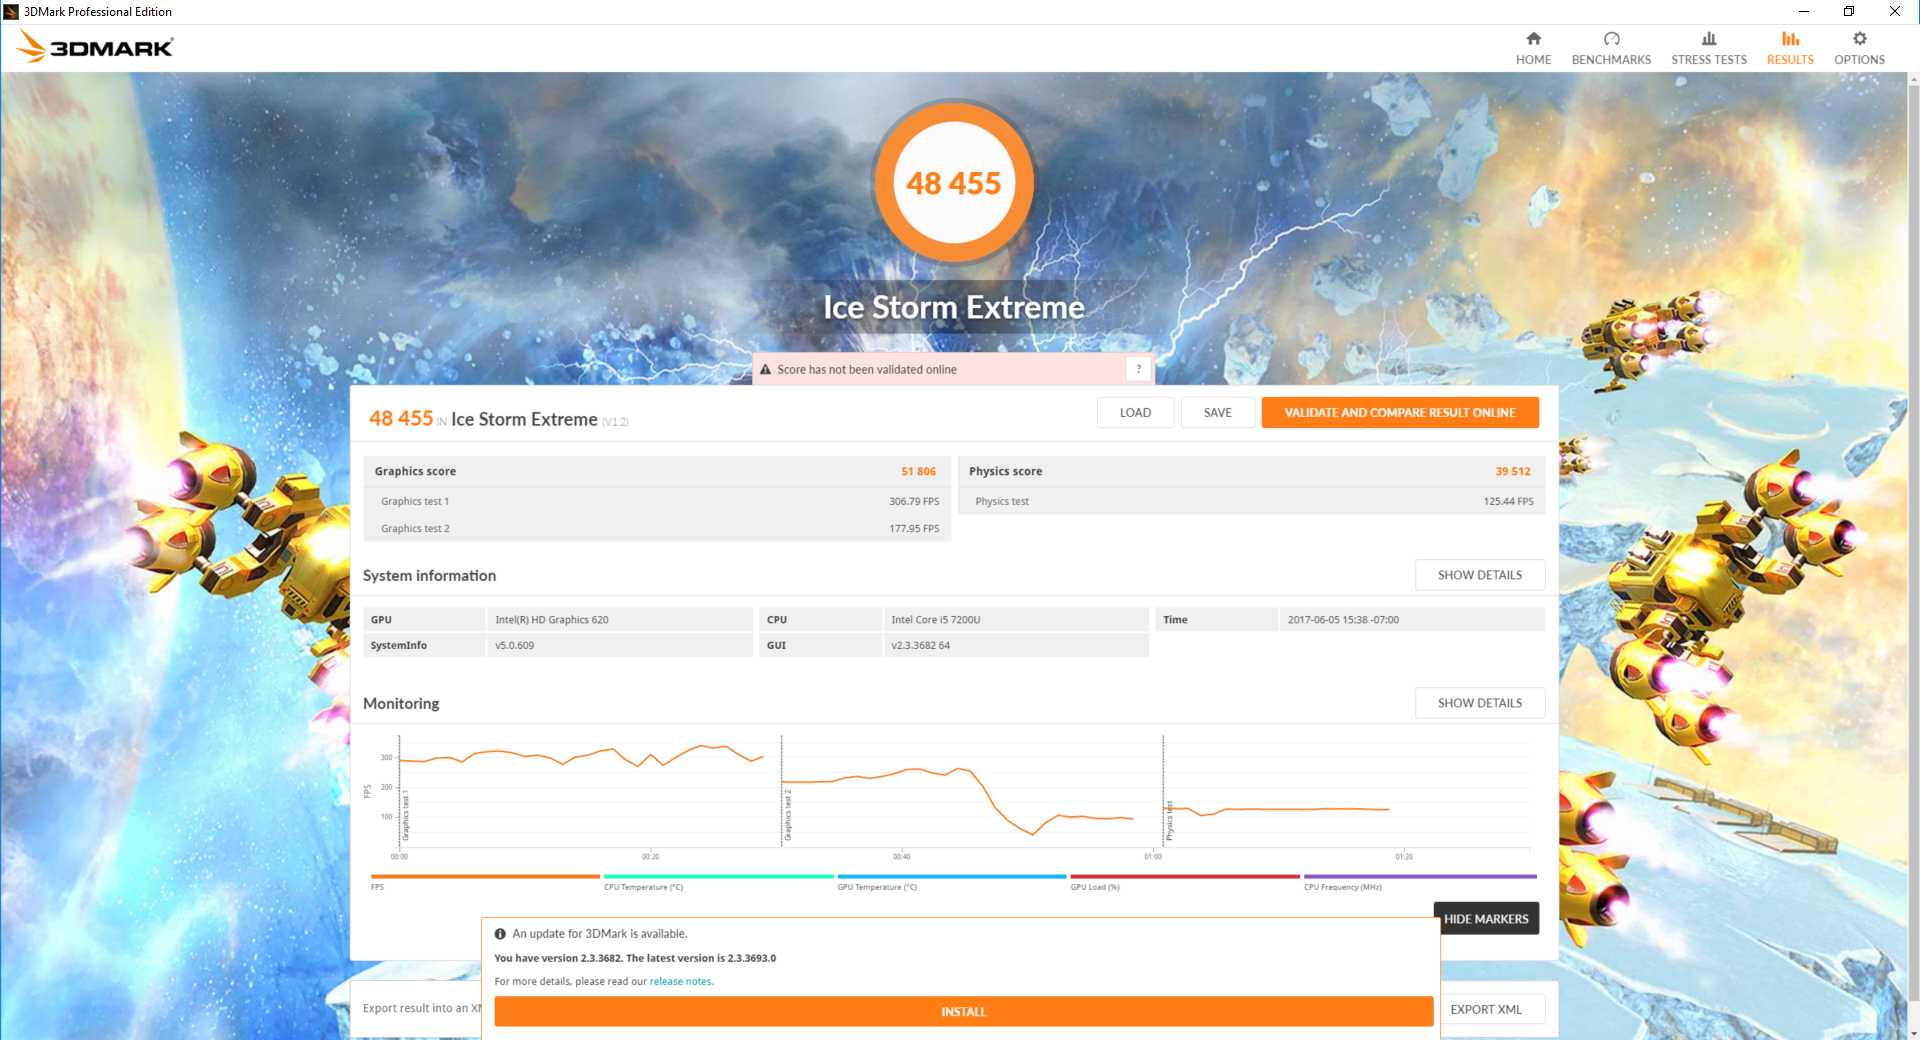The width and height of the screenshot is (1920, 1040).
Task: Click the info icon in update notice
Action: click(x=500, y=934)
